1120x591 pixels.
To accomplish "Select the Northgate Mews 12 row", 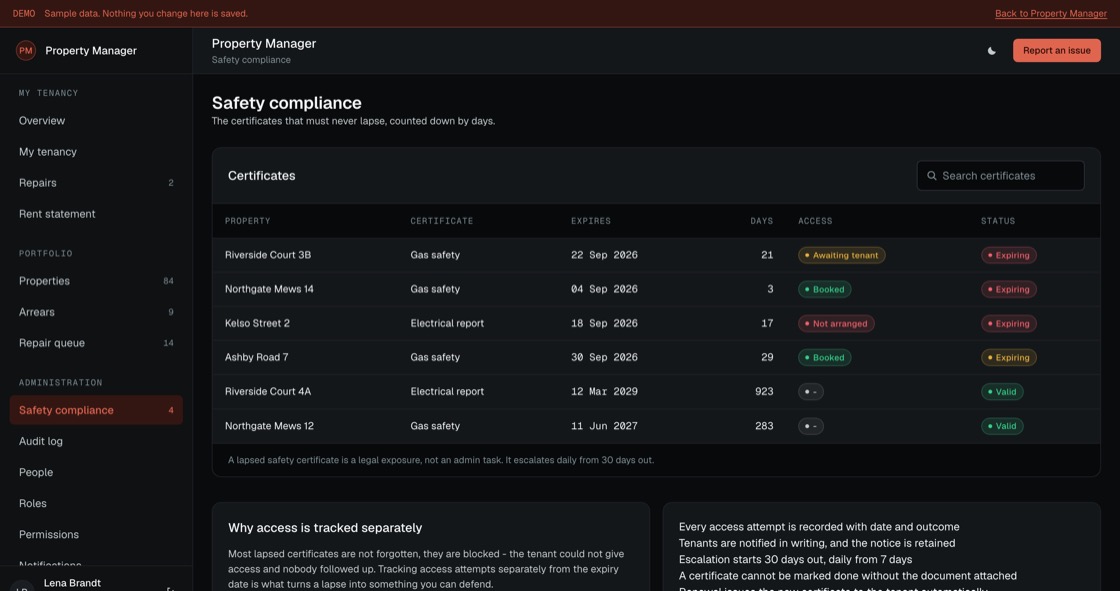I will coord(656,426).
